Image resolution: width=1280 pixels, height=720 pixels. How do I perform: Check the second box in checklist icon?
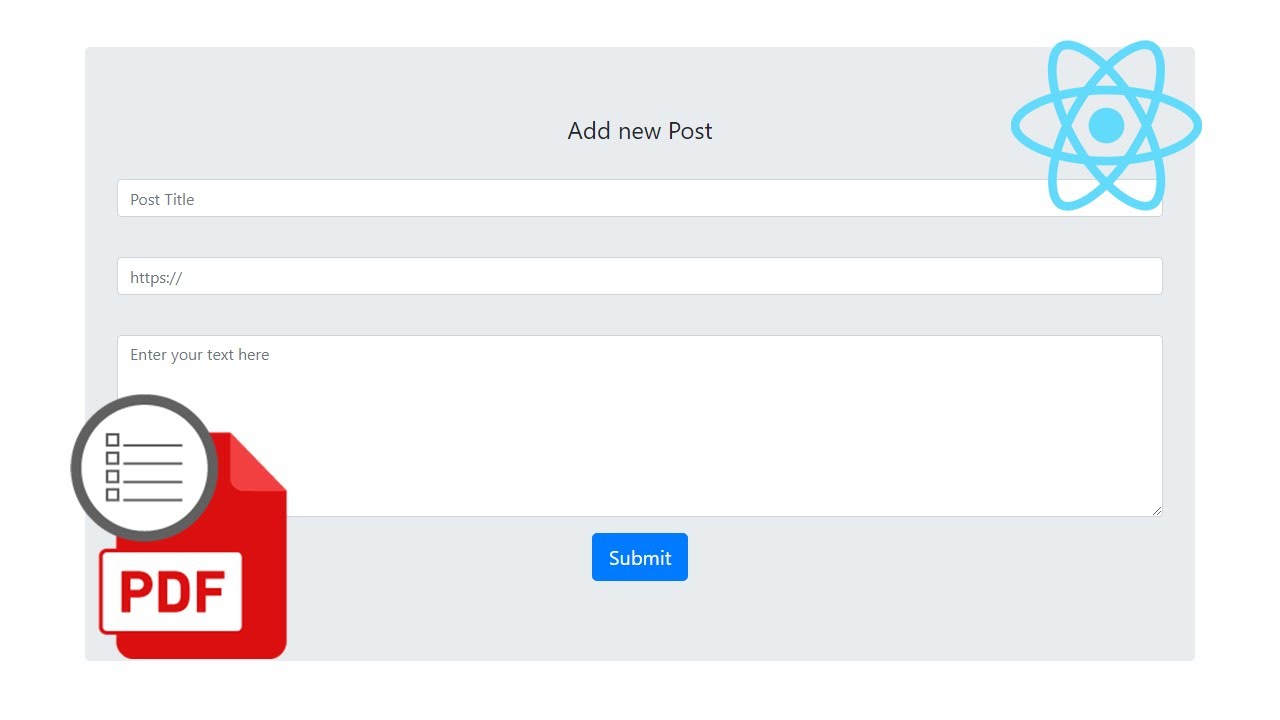tap(113, 458)
